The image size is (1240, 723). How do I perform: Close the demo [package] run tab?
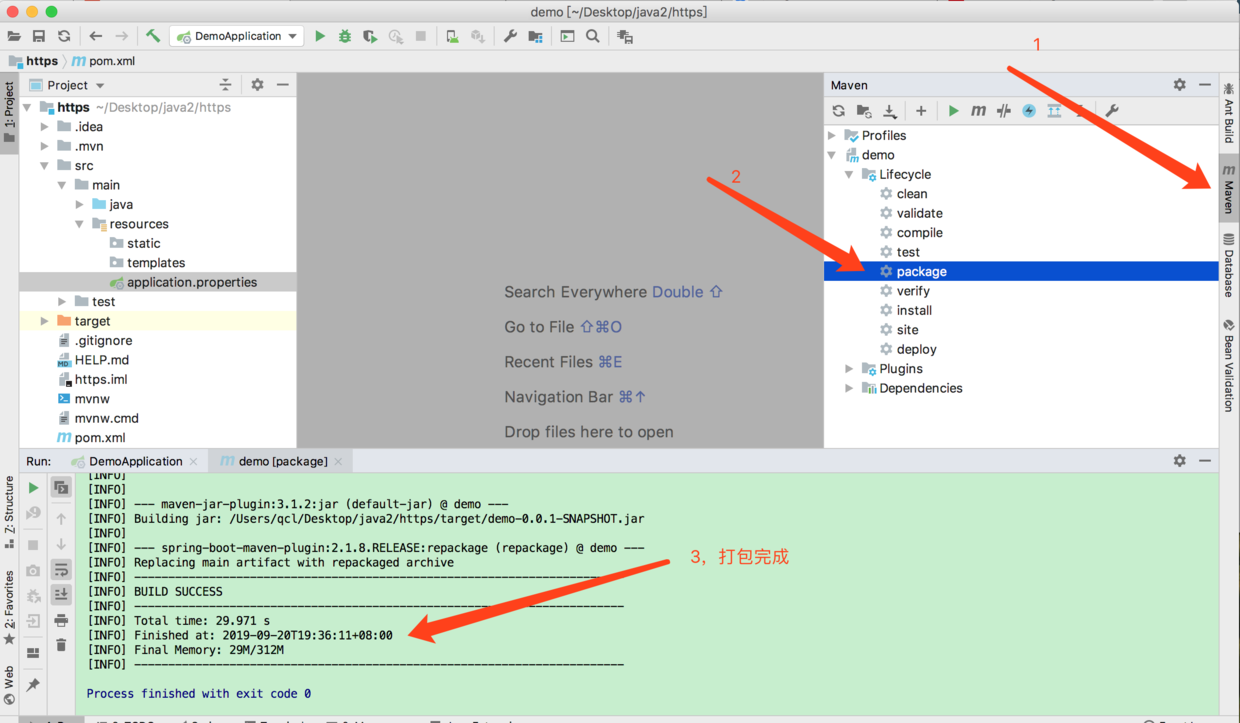(338, 461)
